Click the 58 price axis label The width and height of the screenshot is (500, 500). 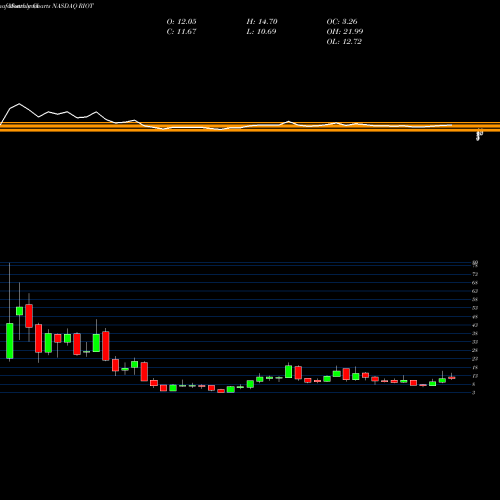[475, 300]
